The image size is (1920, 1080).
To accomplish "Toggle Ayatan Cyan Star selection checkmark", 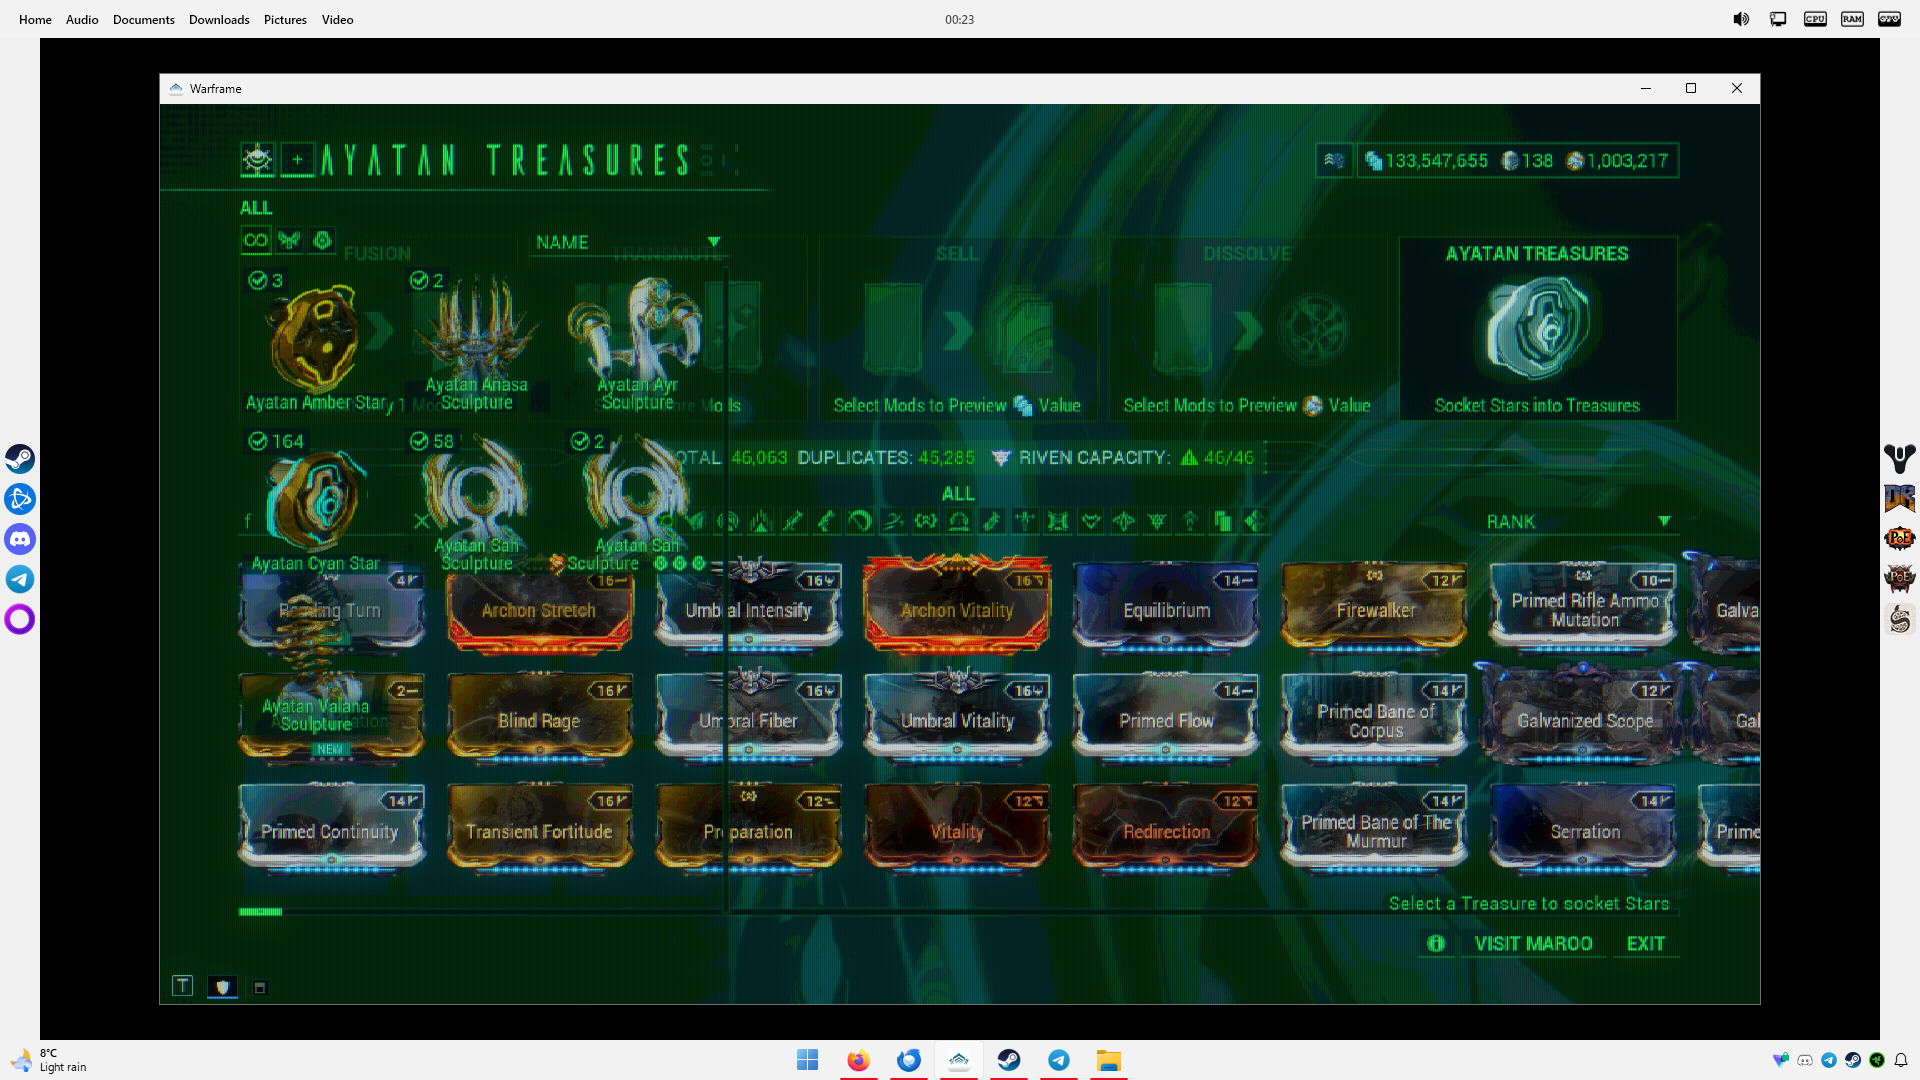I will [x=258, y=441].
